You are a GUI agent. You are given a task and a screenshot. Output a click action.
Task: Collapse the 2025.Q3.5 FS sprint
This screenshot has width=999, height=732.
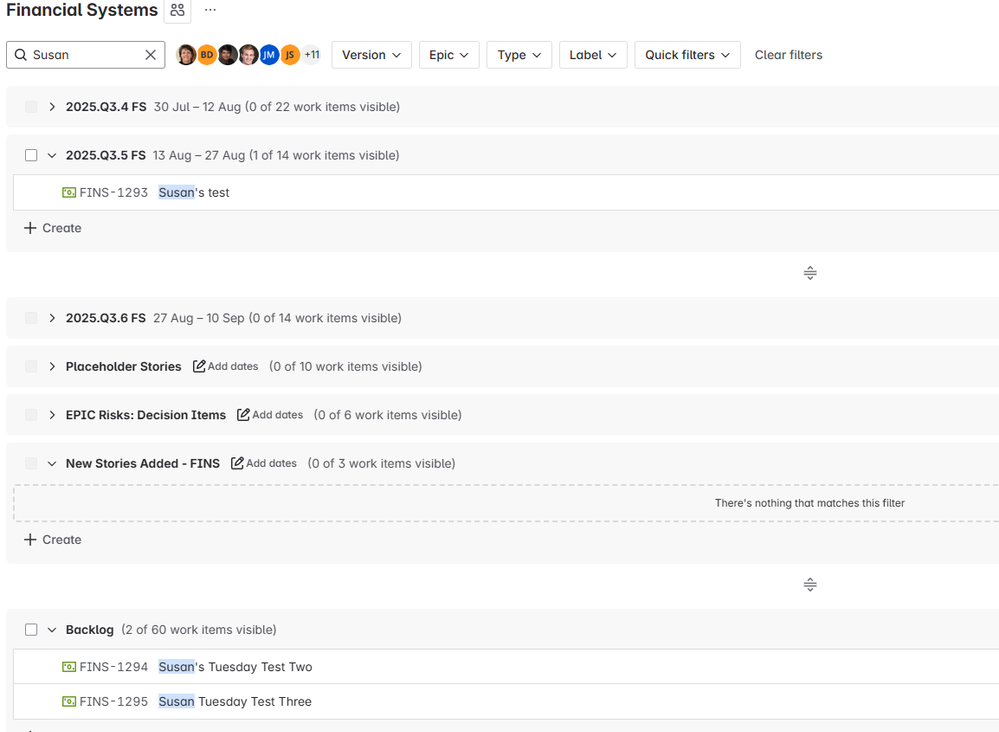tap(52, 155)
